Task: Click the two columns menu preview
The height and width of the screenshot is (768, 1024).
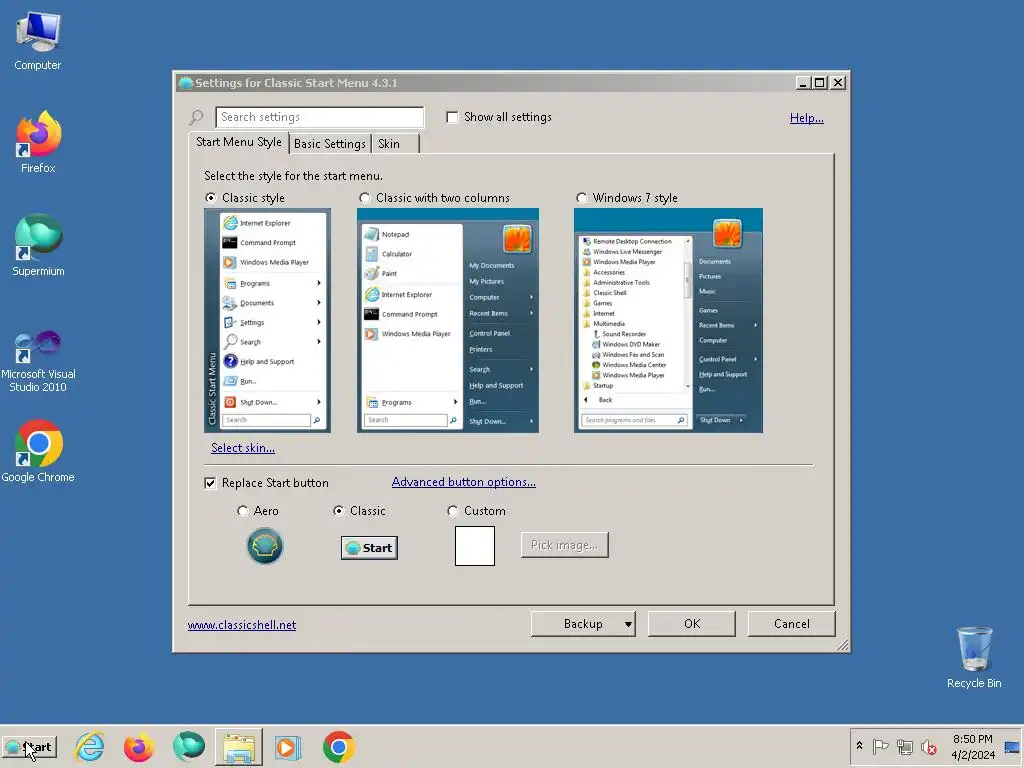Action: coord(448,320)
